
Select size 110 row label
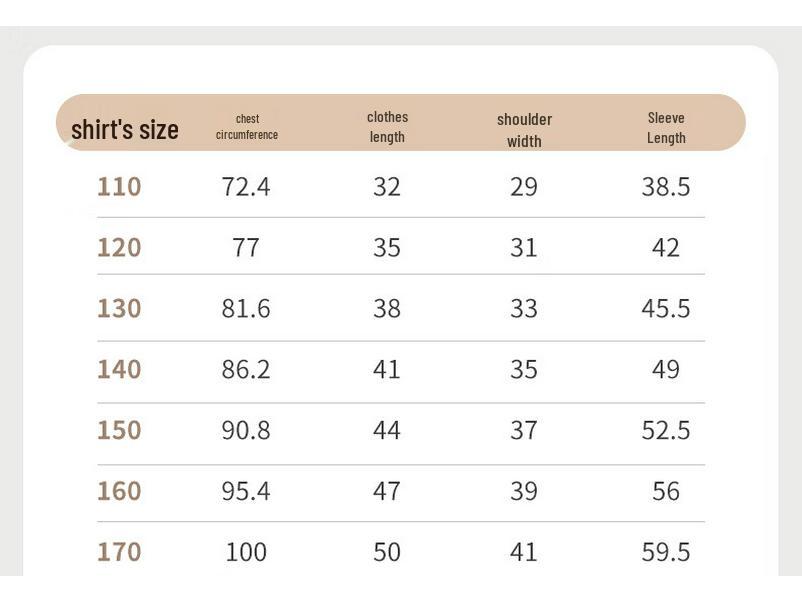click(x=119, y=187)
